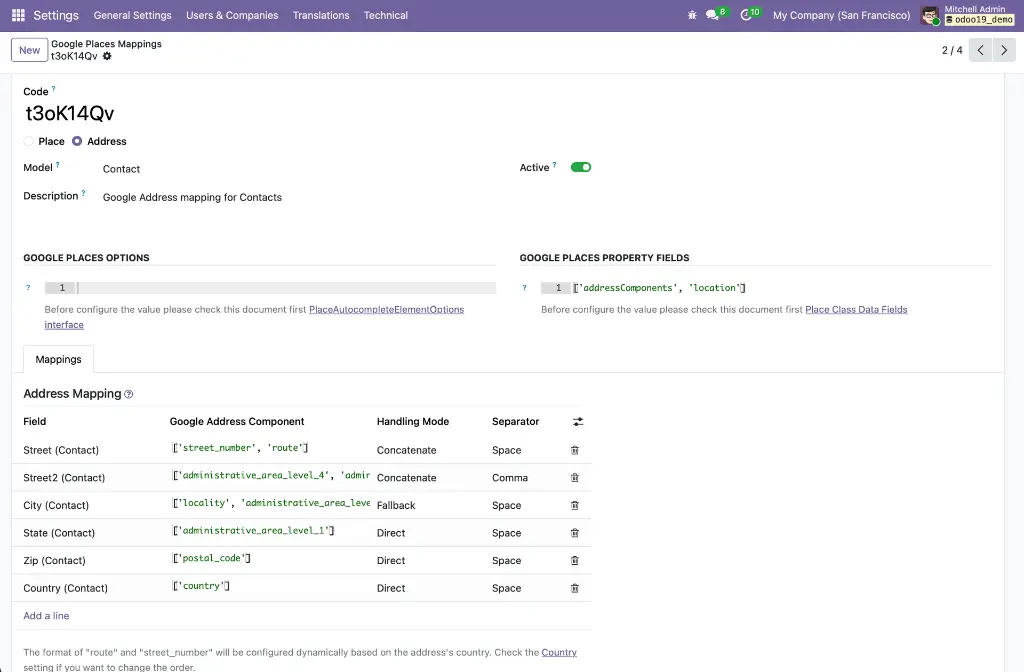Sort by Handling Mode column header
1024x672 pixels.
[413, 421]
